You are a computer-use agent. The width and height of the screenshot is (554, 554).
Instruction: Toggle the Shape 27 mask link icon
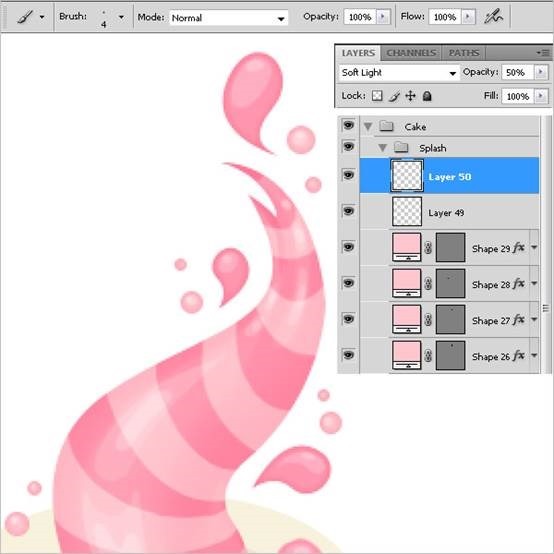(428, 320)
